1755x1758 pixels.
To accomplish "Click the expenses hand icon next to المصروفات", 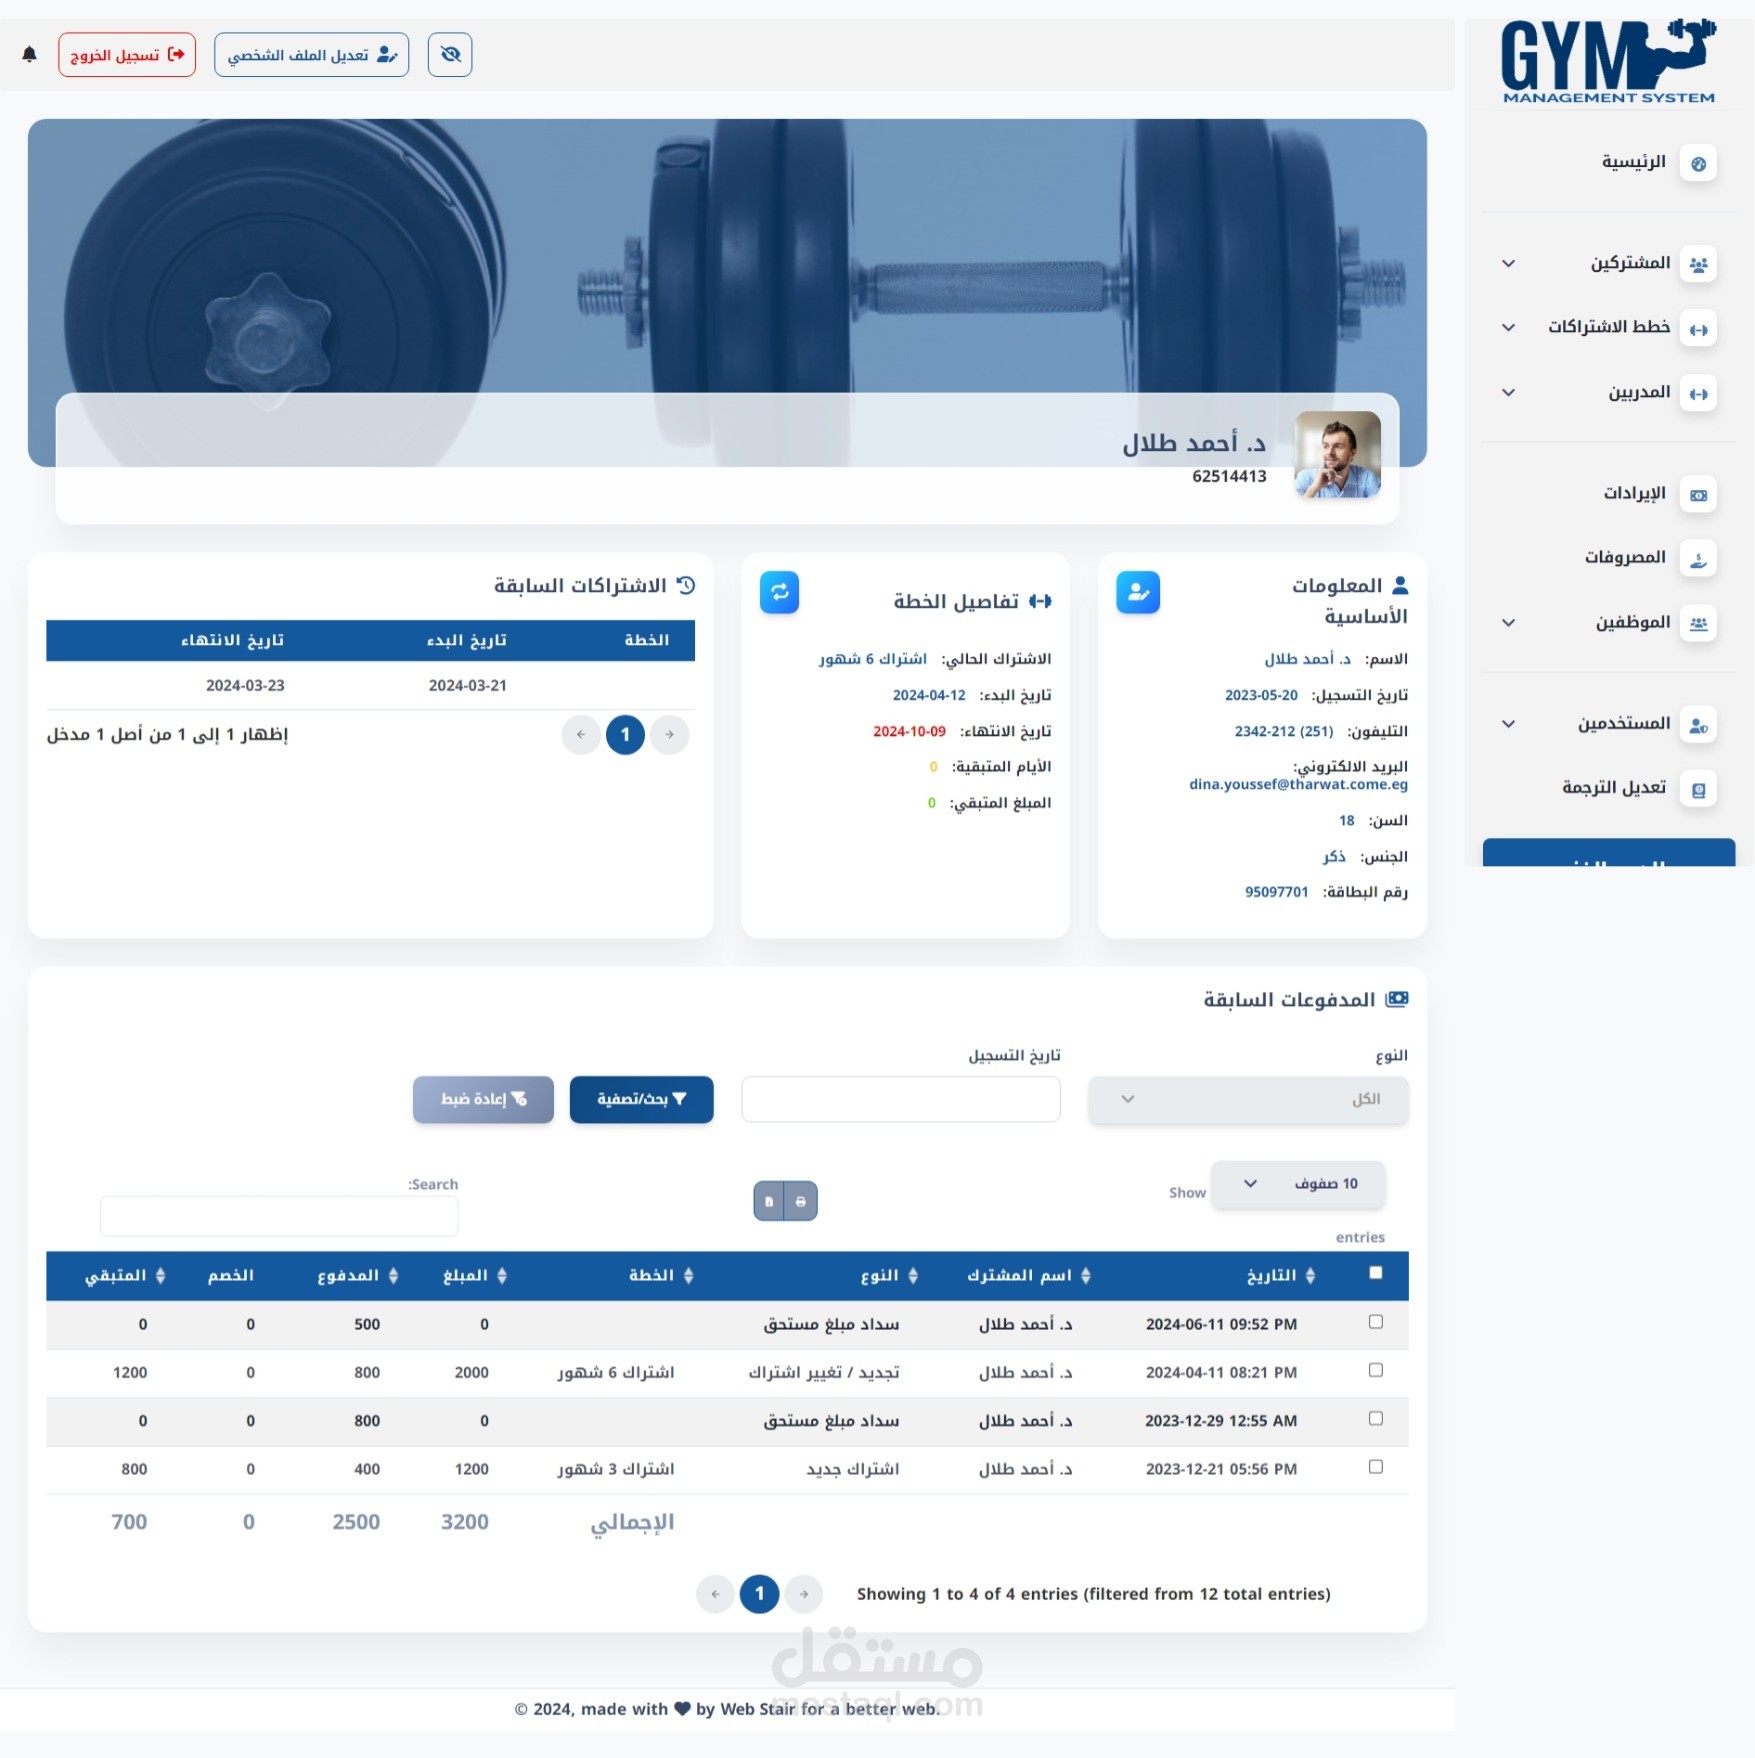I will pos(1698,559).
